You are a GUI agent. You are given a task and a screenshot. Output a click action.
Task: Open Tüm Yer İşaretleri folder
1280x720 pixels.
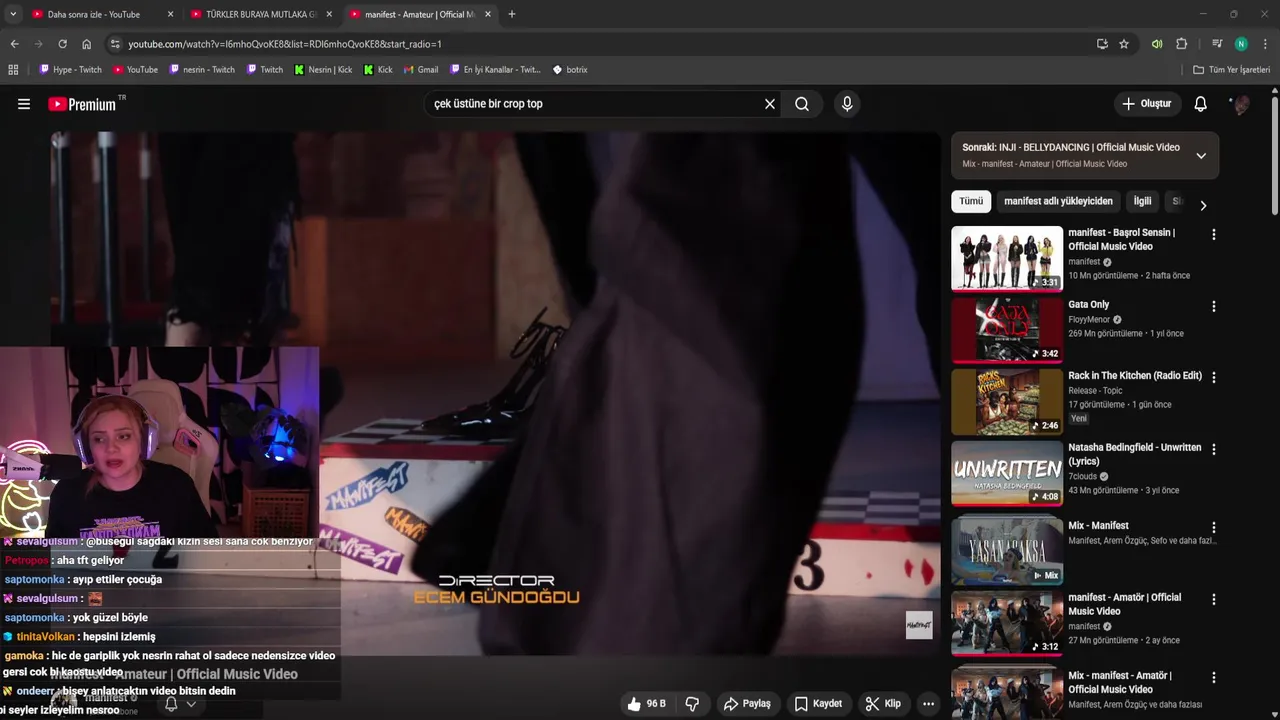[x=1232, y=70]
